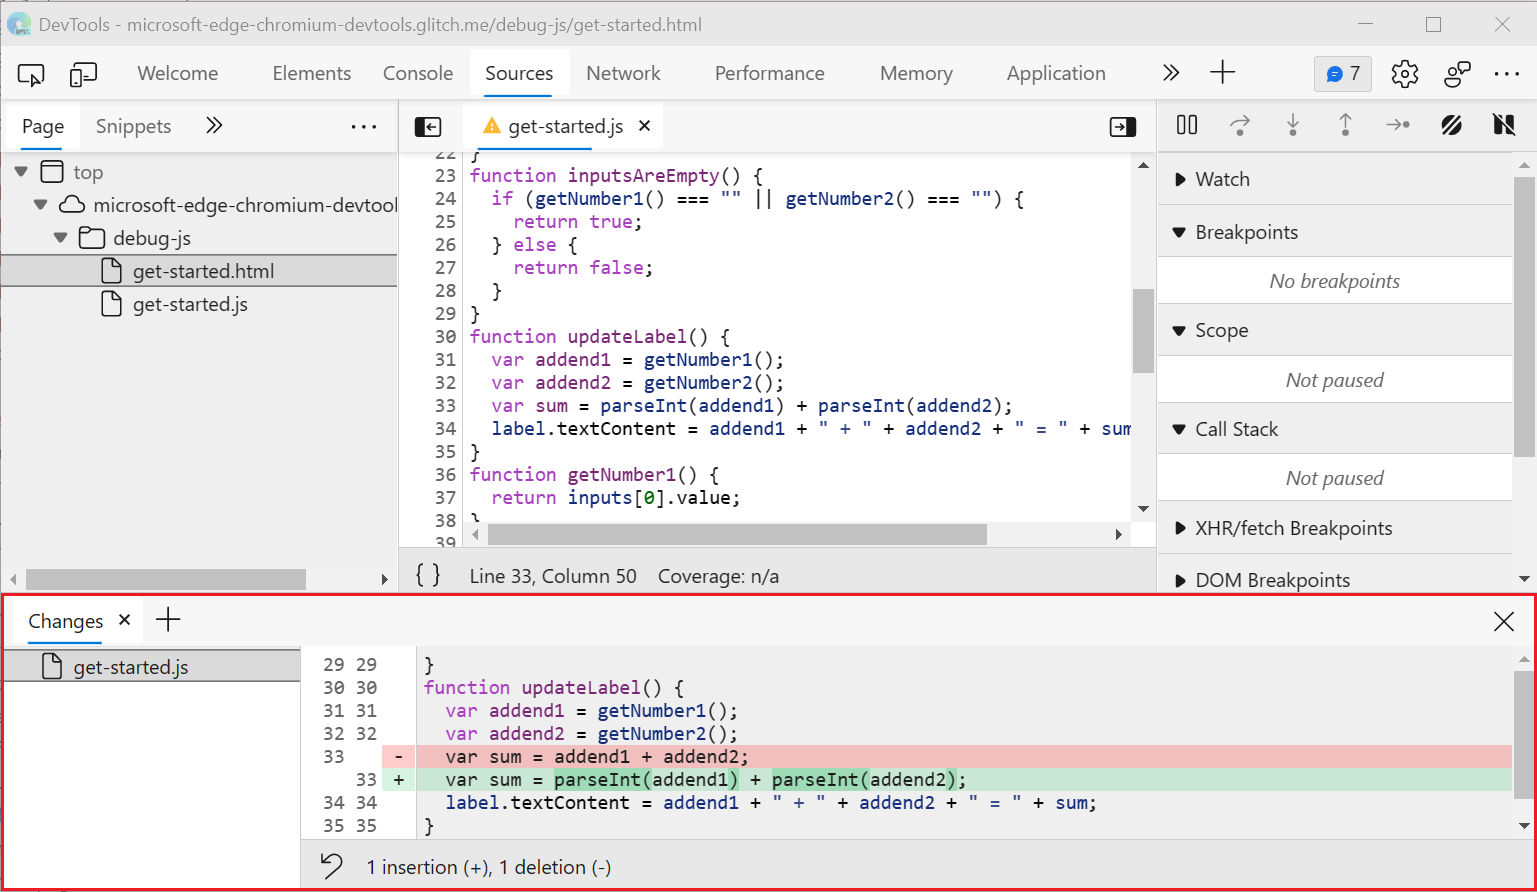Step over next function call

(x=1240, y=125)
